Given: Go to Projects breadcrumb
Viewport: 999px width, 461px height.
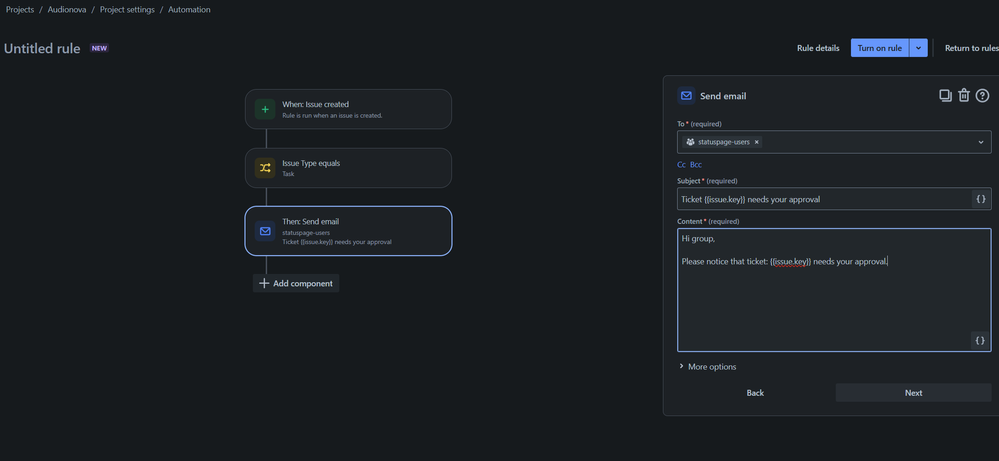Looking at the screenshot, I should tap(20, 10).
